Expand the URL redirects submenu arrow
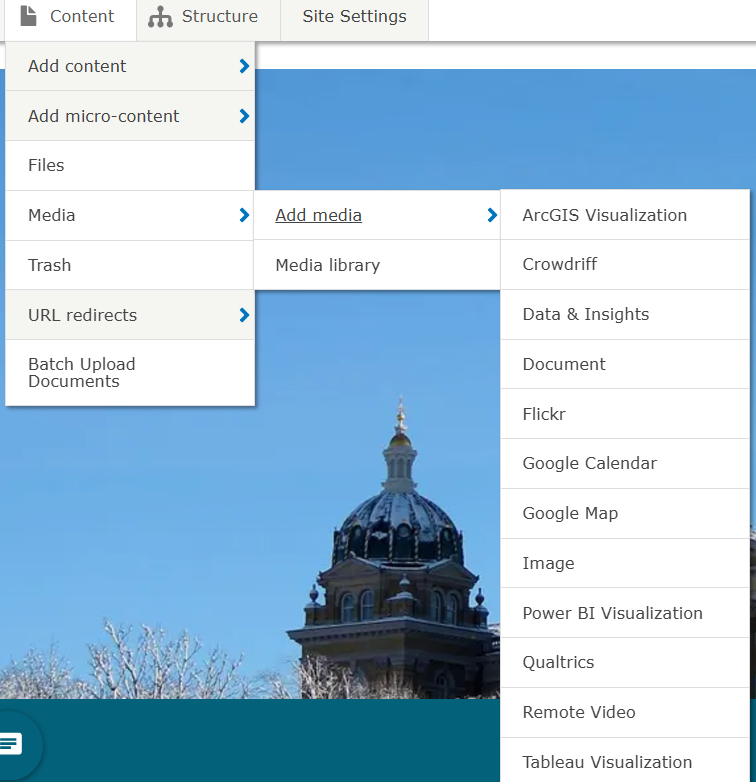756x782 pixels. [244, 315]
